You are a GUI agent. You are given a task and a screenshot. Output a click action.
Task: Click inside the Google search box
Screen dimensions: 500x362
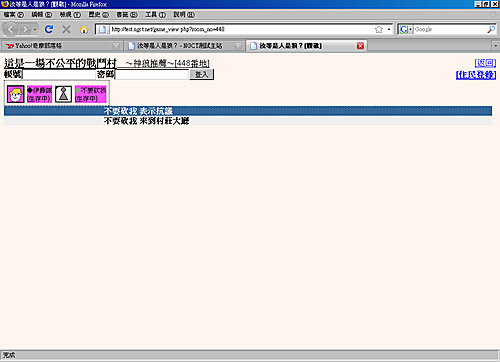click(x=450, y=29)
